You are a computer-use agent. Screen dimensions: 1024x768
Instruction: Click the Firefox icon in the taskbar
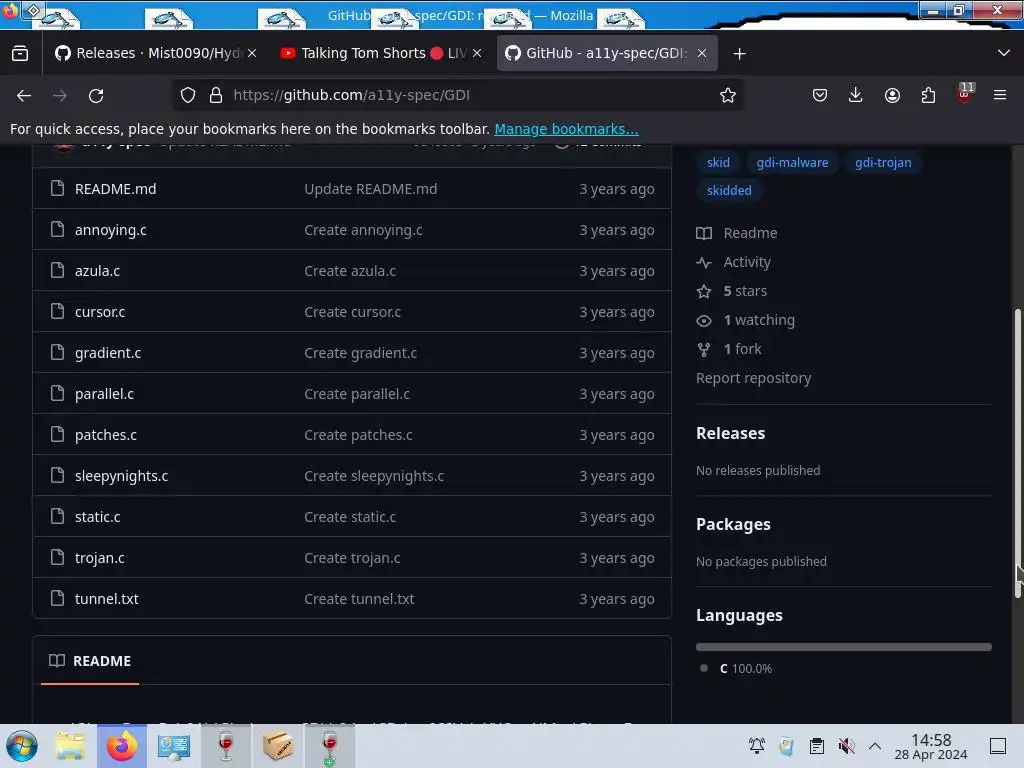pos(121,746)
